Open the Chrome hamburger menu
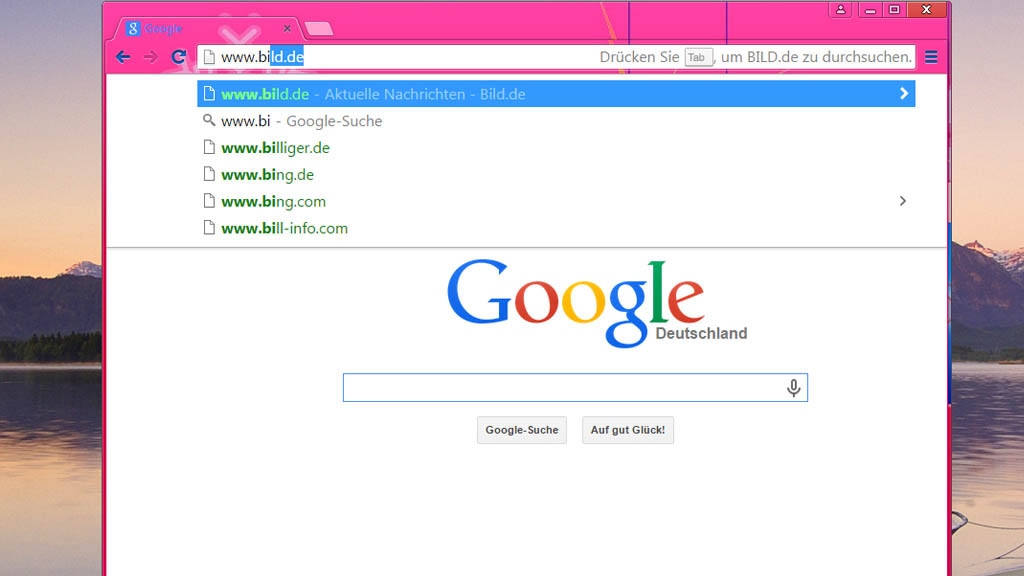The height and width of the screenshot is (576, 1024). tap(931, 57)
